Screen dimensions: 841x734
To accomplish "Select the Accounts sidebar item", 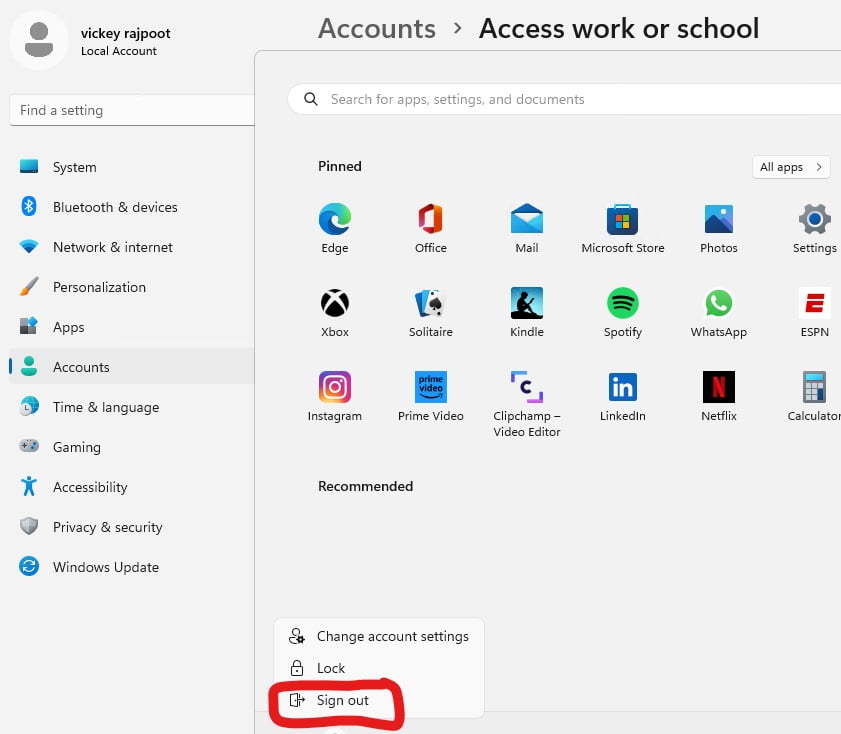I will (x=131, y=367).
